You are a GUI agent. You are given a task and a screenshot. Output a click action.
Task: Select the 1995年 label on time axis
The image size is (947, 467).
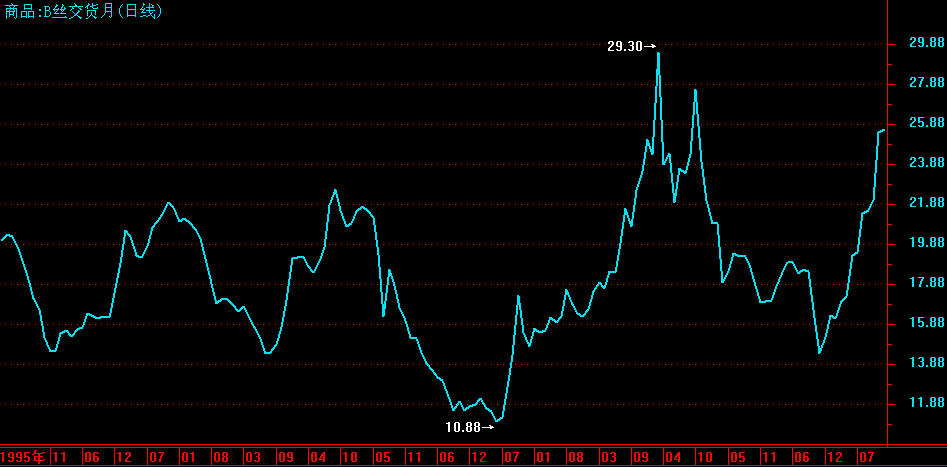24,457
